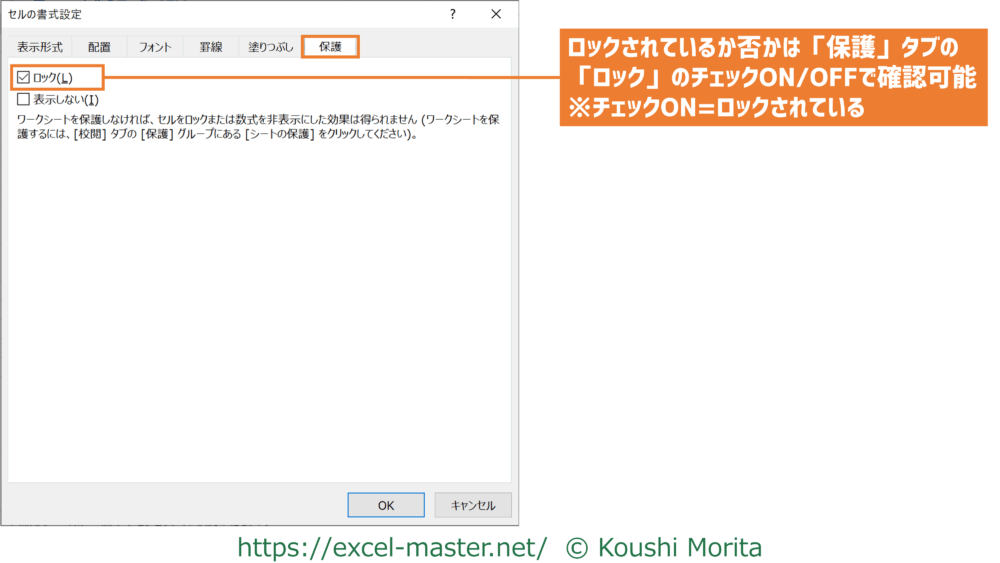
Task: Go to the 罫線 tab
Action: pos(211,47)
